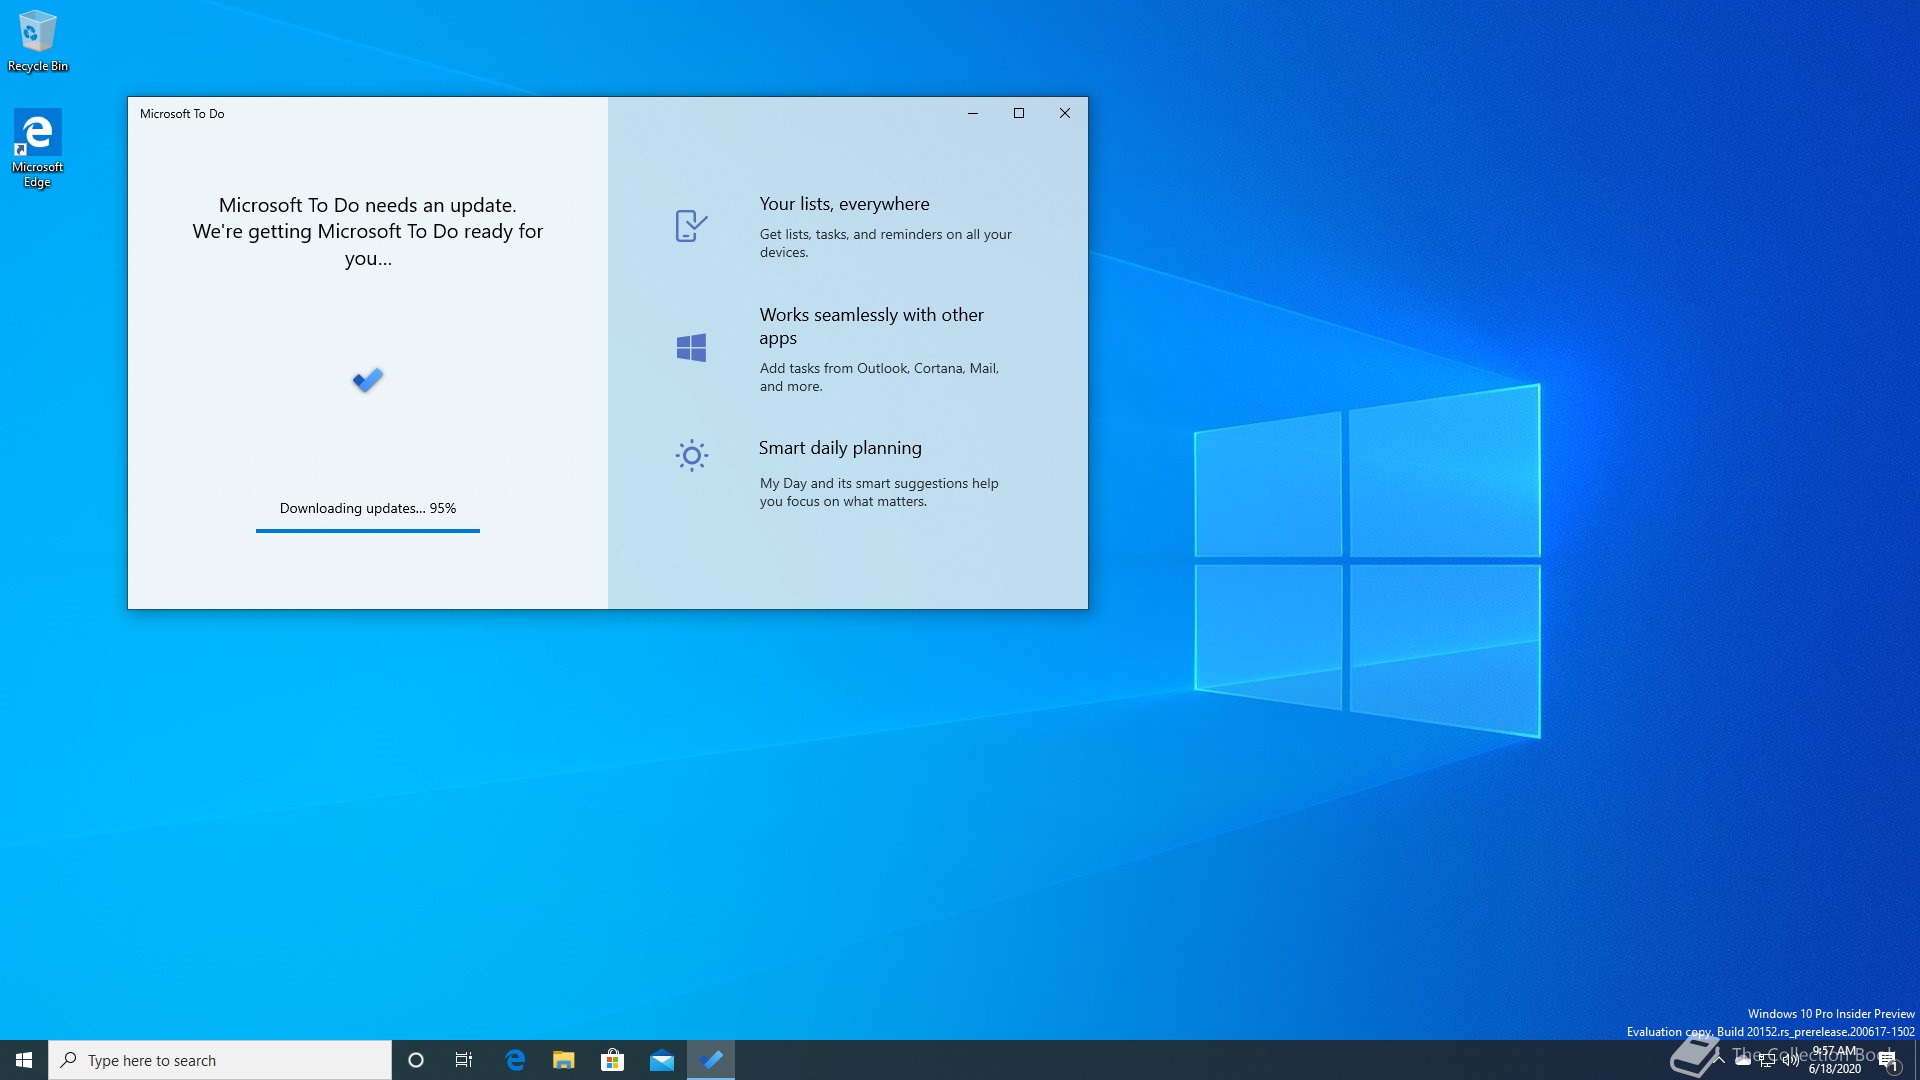Click the 'Downloading updates... 95%' status text

pyautogui.click(x=368, y=508)
